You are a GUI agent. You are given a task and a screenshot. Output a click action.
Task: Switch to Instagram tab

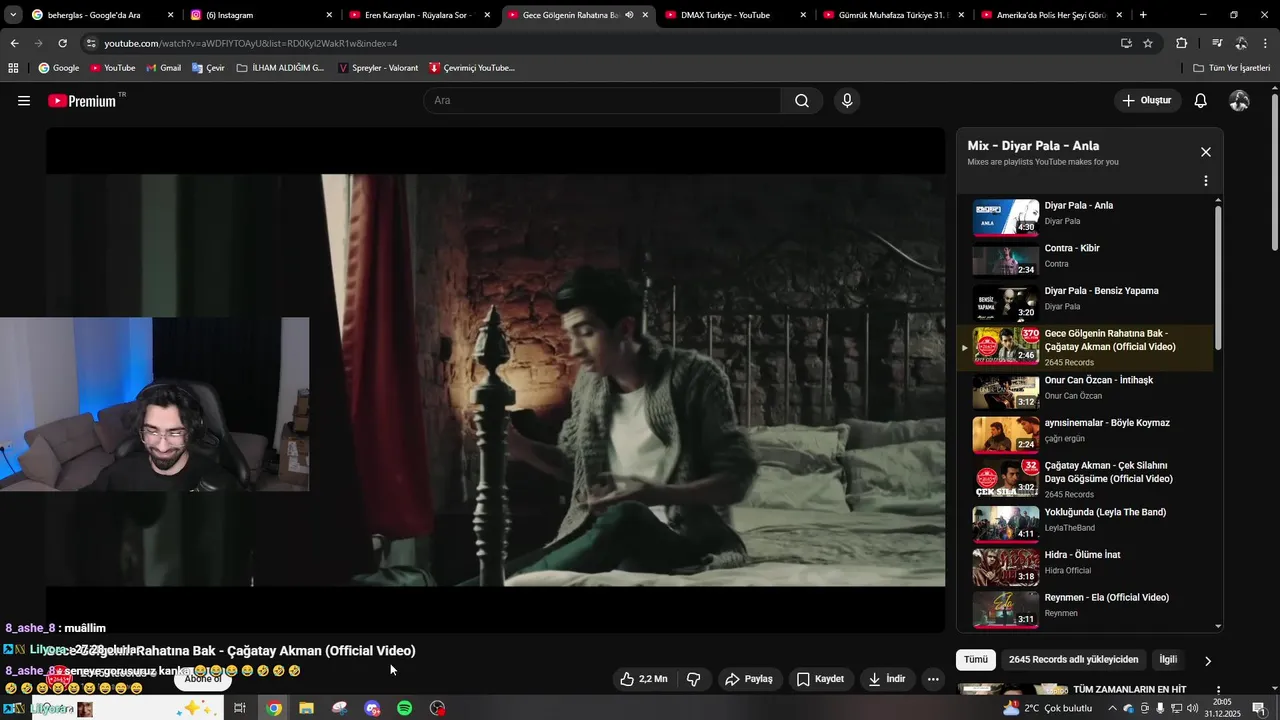pos(261,15)
